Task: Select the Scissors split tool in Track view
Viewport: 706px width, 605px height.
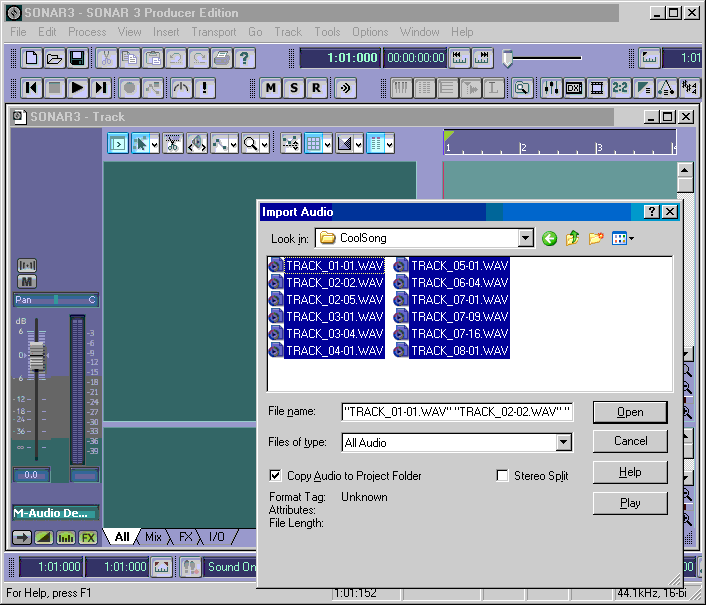Action: point(173,144)
